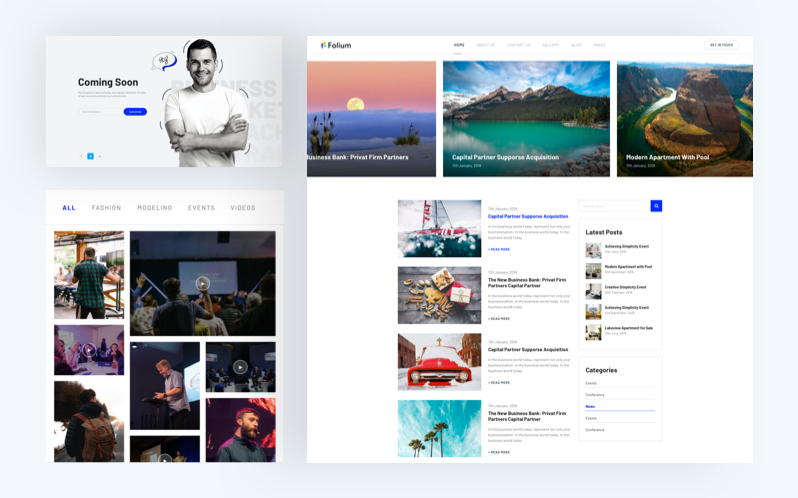The width and height of the screenshot is (798, 498).
Task: Open About Us in the navigation menu
Action: 486,45
